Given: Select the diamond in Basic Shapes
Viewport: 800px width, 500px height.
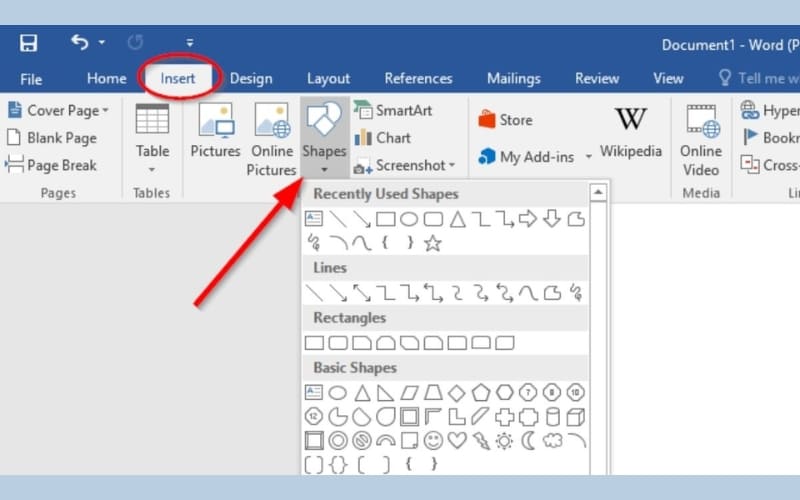Looking at the screenshot, I should click(457, 393).
